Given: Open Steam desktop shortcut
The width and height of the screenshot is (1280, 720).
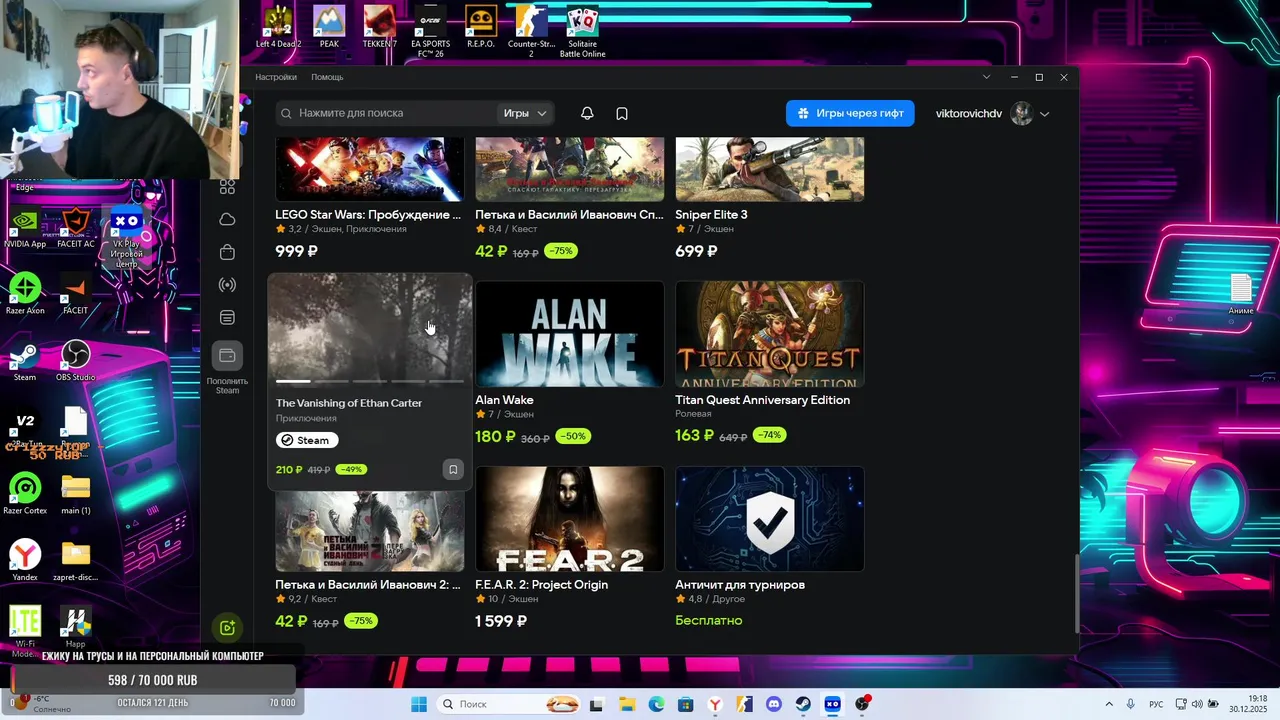Looking at the screenshot, I should click(x=25, y=361).
